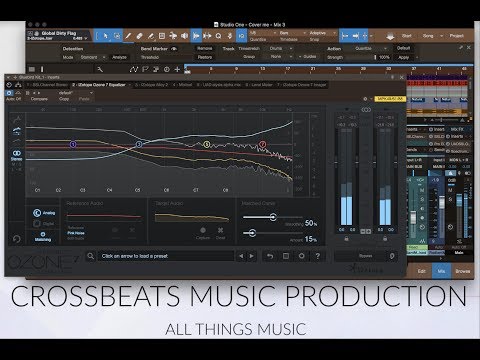Click Restore bend markers button
The height and width of the screenshot is (360, 480).
click(205, 57)
